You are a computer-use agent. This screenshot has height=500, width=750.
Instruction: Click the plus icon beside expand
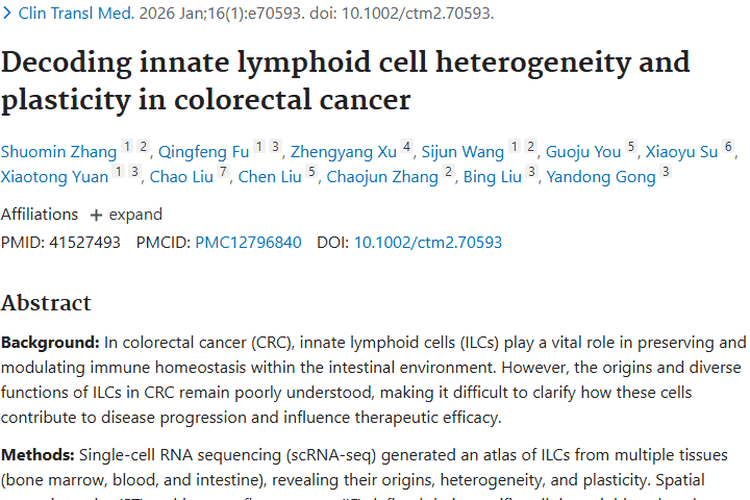pos(96,214)
